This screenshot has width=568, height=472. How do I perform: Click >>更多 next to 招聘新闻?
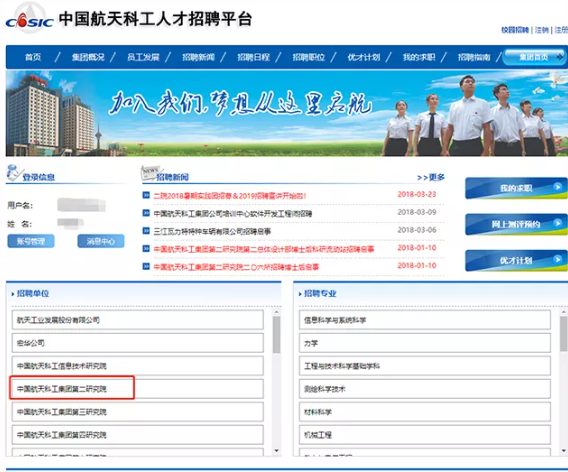(x=431, y=177)
